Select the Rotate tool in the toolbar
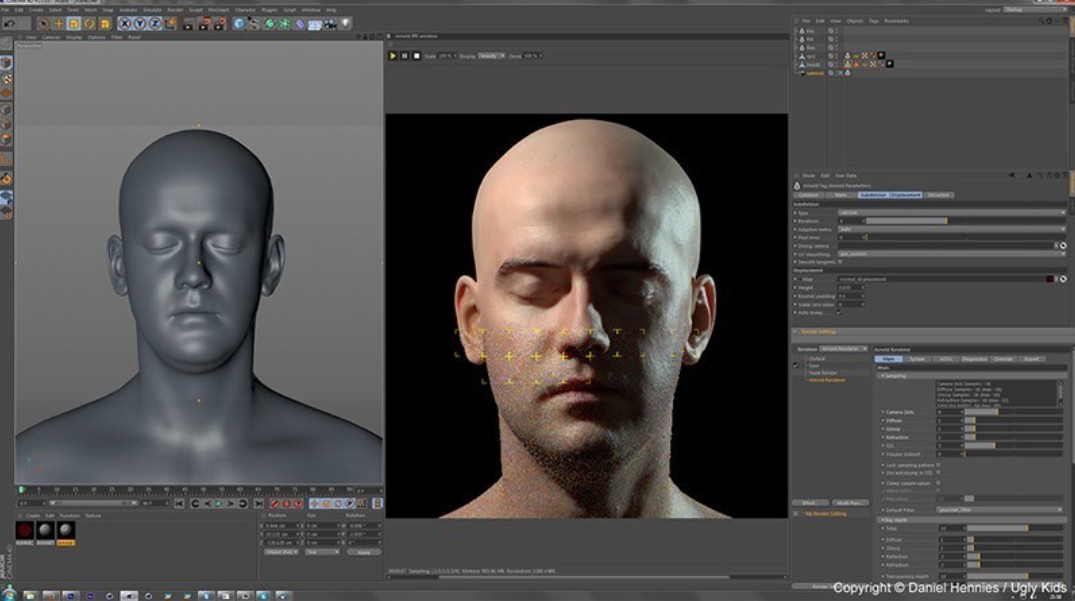The image size is (1075, 601). pyautogui.click(x=89, y=23)
